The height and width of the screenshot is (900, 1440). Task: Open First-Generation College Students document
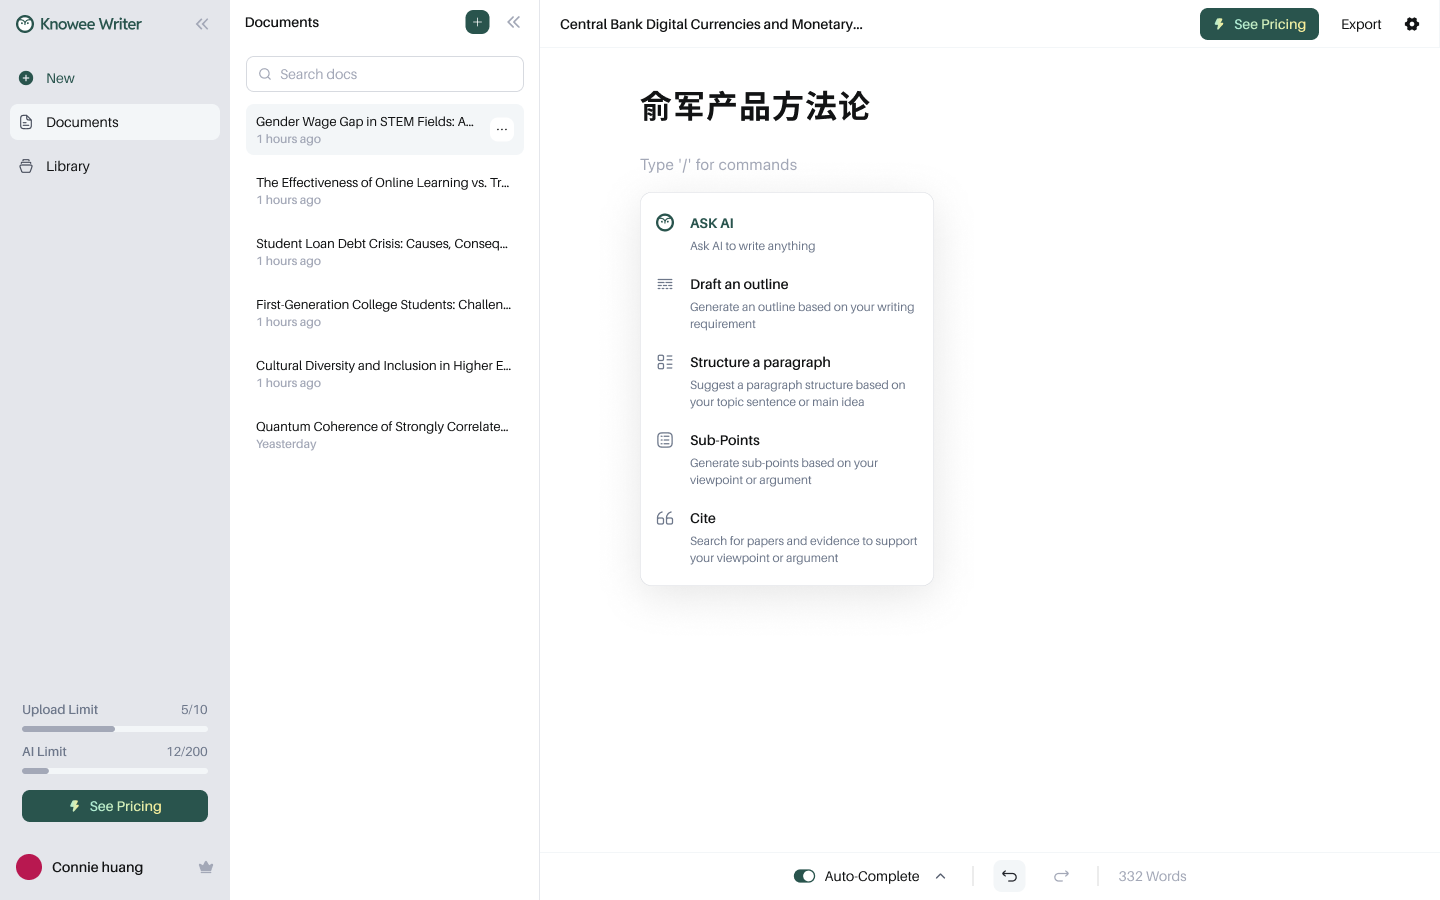tap(385, 312)
